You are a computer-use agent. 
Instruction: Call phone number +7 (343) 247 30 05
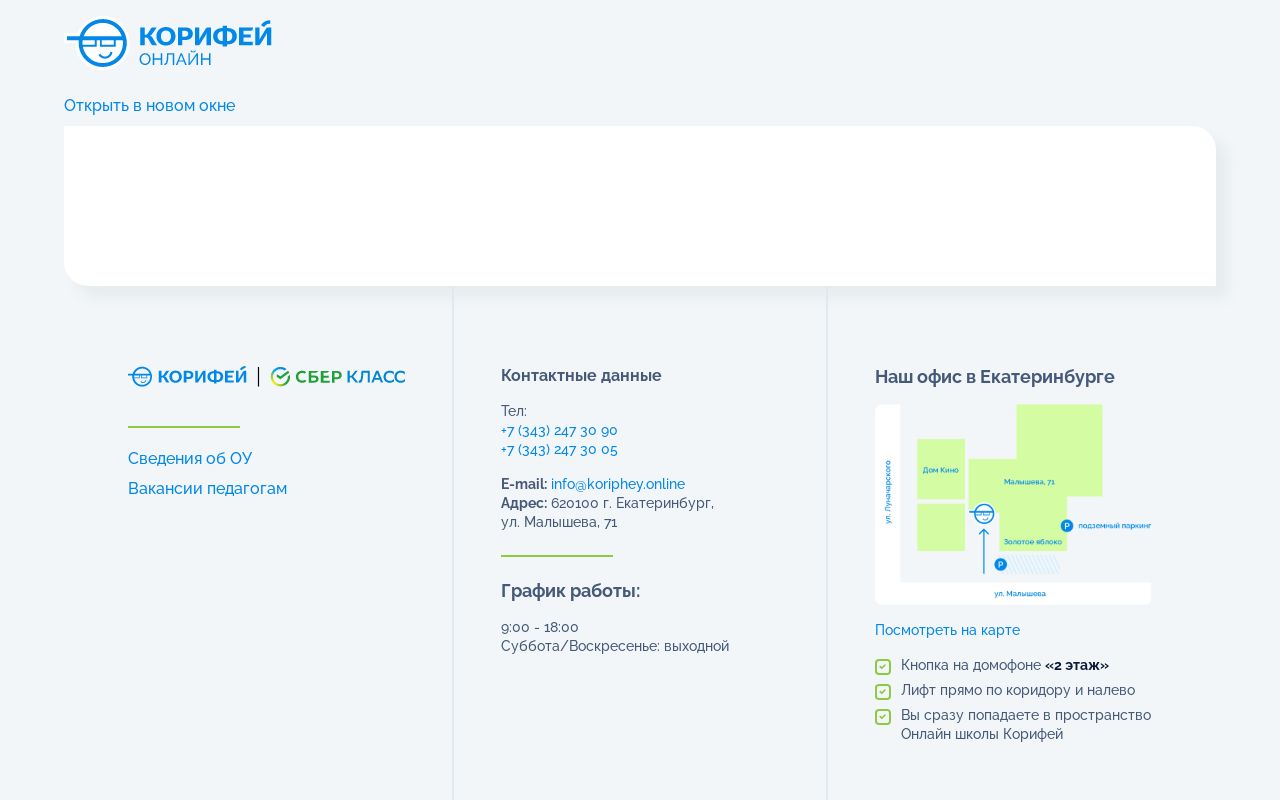(559, 450)
